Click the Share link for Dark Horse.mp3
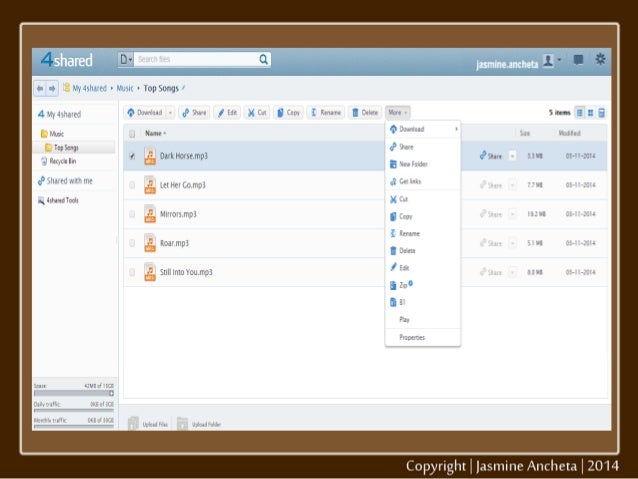638x479 pixels. (x=491, y=156)
